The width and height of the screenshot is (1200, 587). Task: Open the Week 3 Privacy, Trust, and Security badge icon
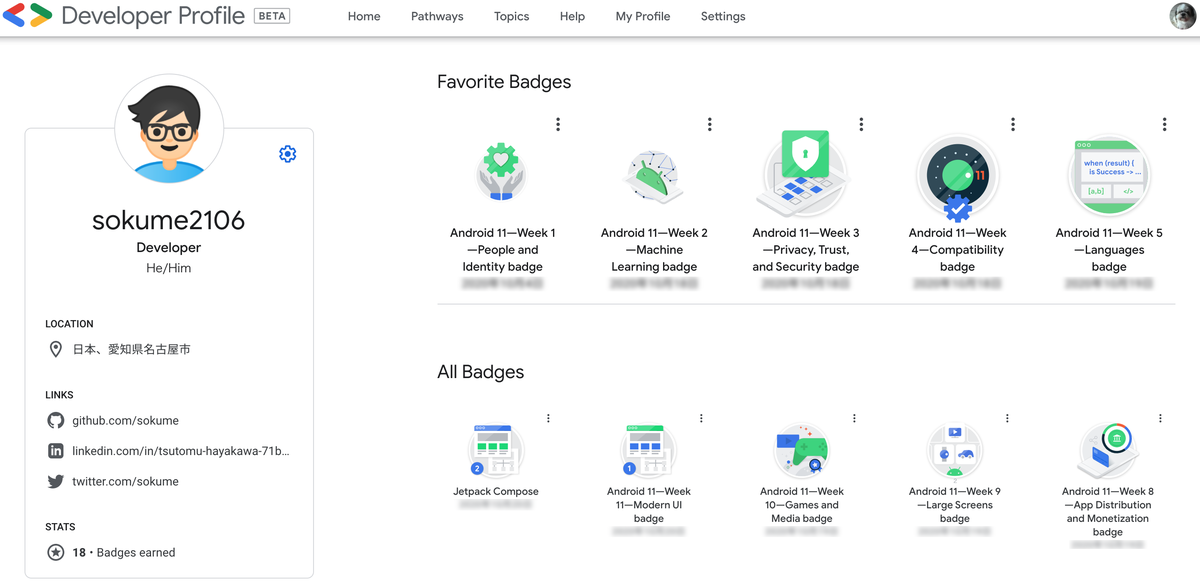[805, 173]
